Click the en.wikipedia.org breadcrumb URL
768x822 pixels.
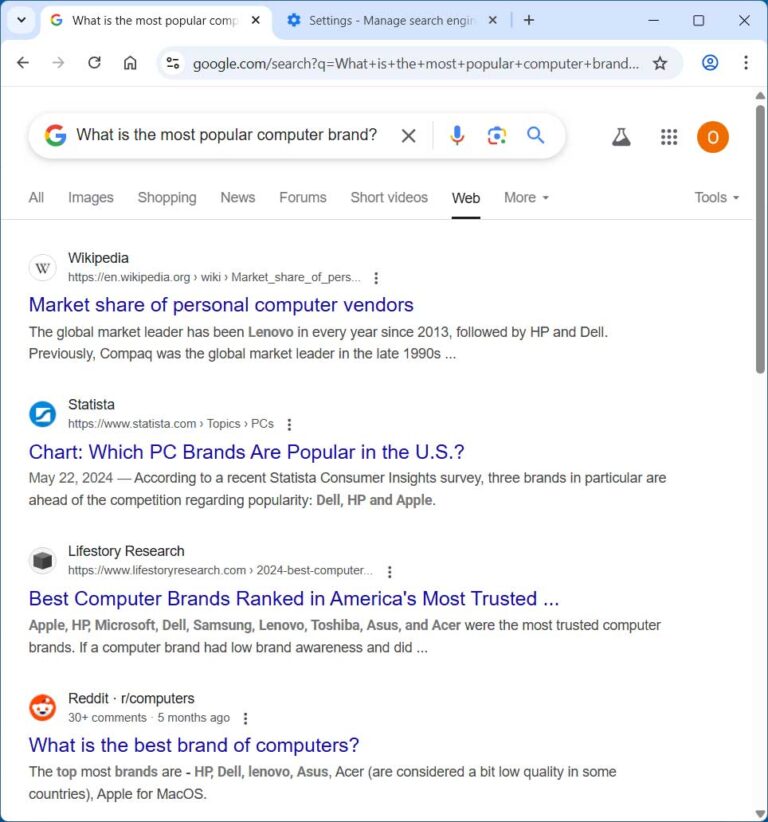click(x=214, y=277)
